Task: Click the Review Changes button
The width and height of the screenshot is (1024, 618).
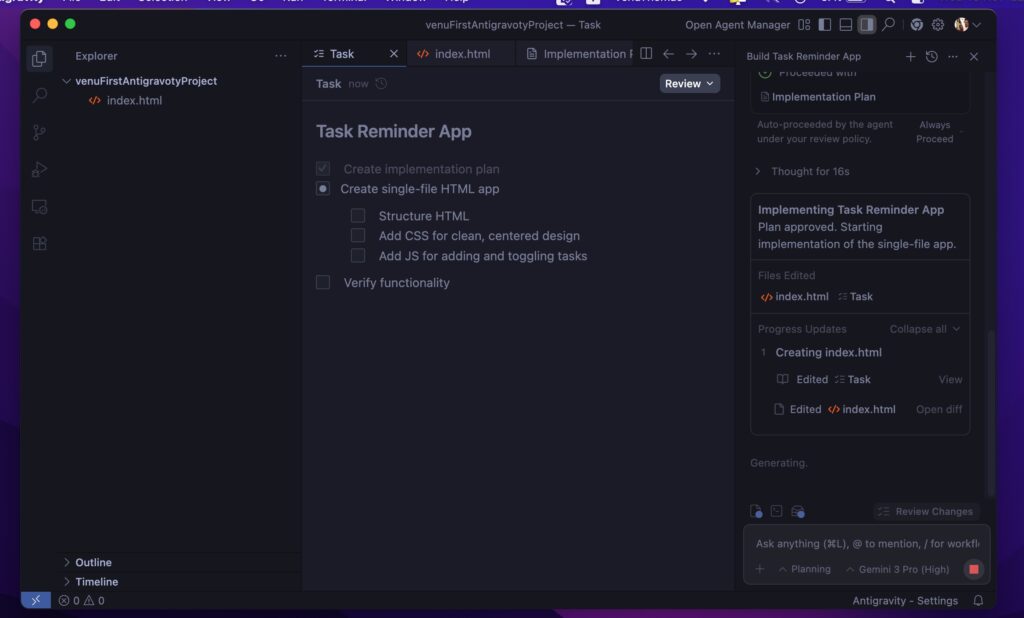Action: coord(925,511)
